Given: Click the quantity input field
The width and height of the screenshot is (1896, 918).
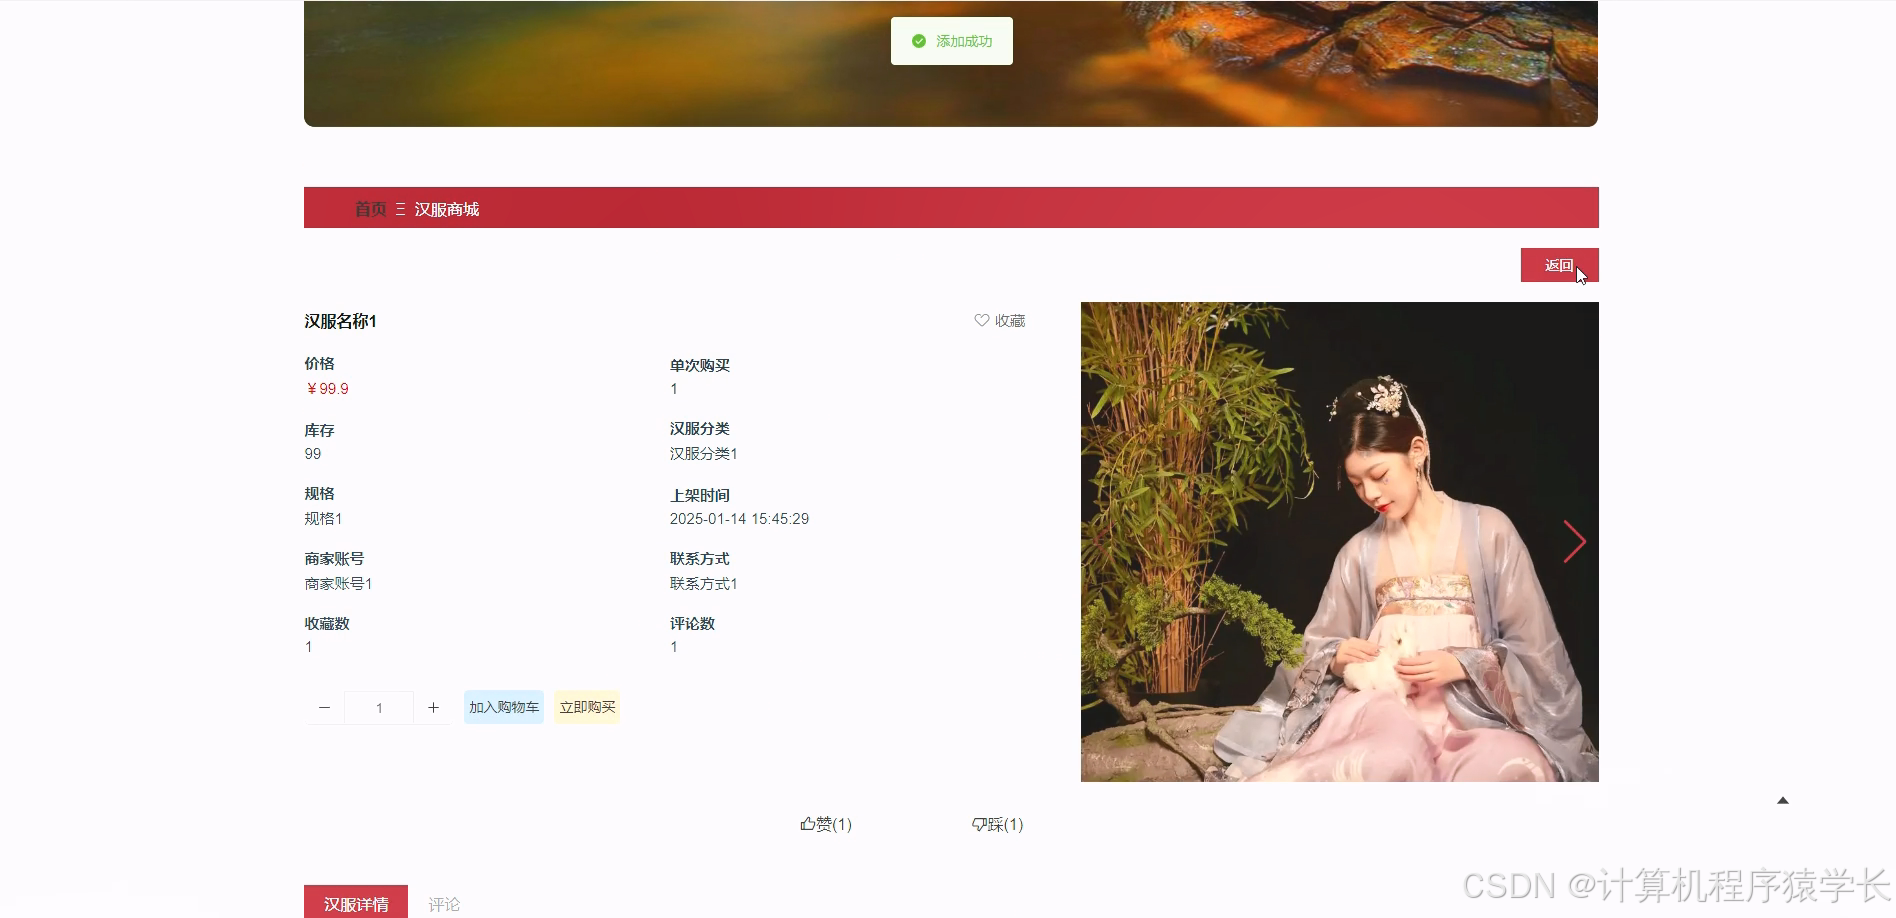Looking at the screenshot, I should [379, 707].
